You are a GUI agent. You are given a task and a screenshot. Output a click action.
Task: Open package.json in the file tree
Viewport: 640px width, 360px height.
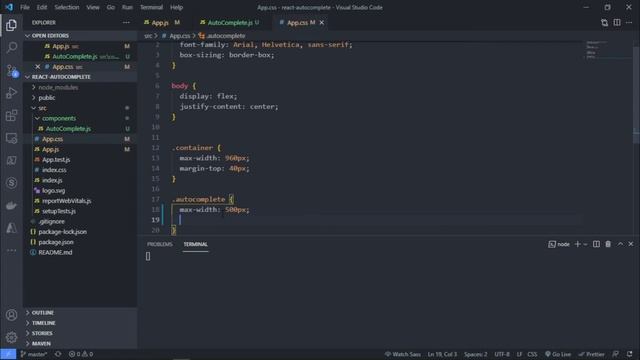[x=56, y=242]
